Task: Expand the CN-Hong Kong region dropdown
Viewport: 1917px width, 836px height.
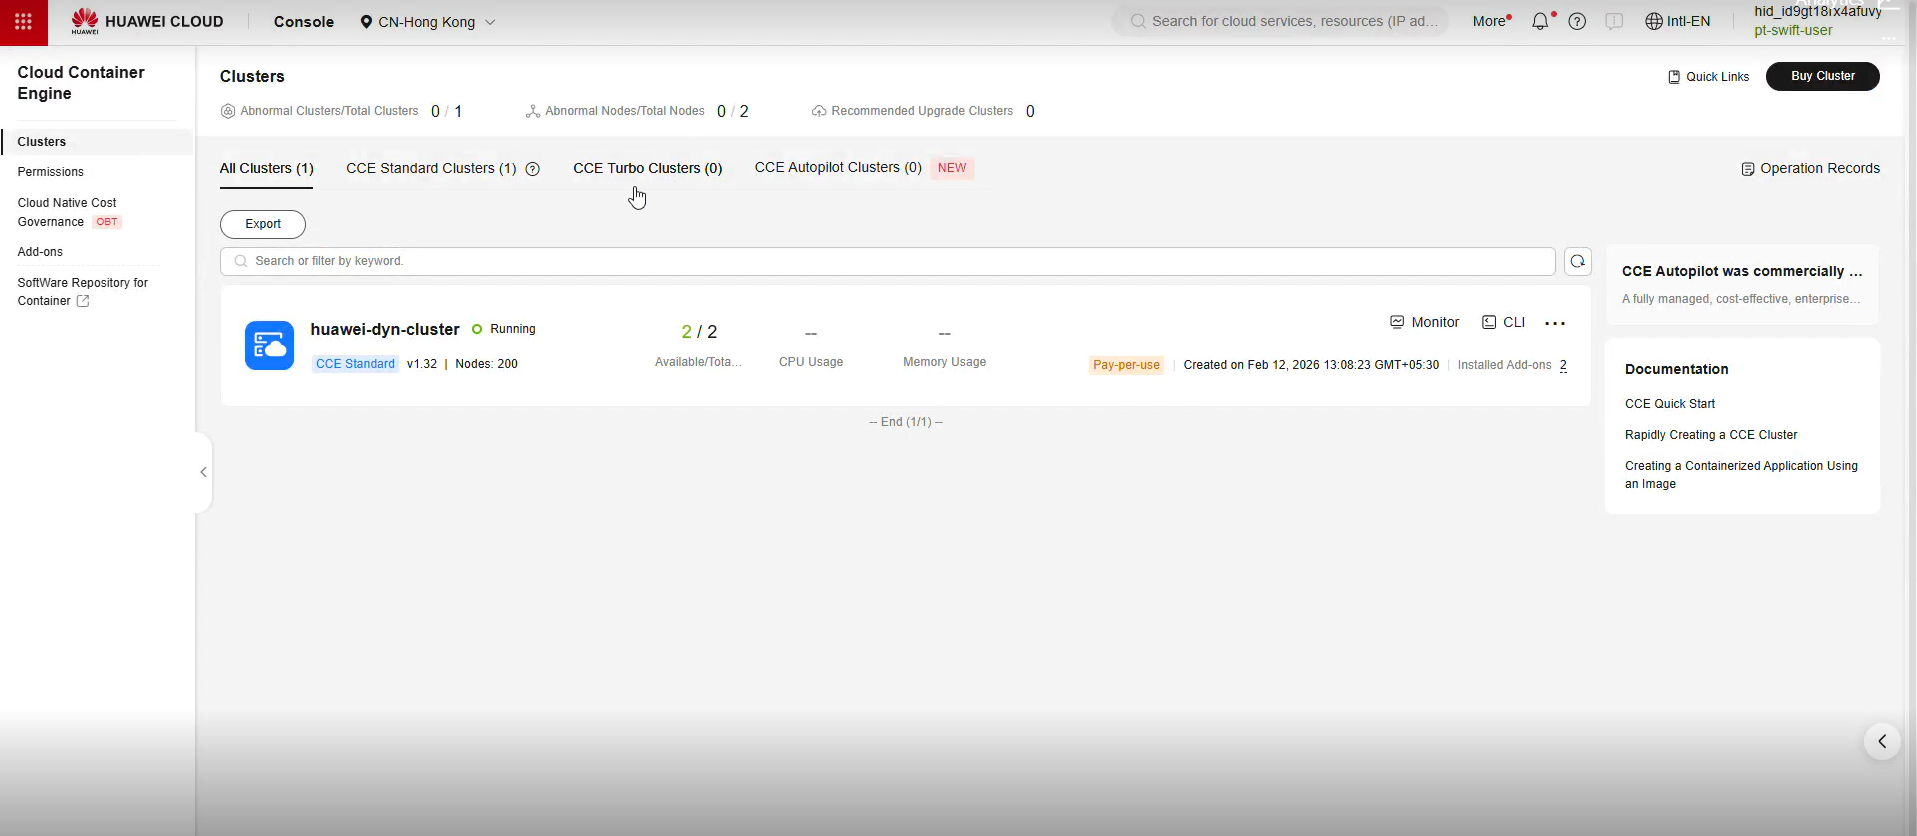Action: tap(427, 22)
